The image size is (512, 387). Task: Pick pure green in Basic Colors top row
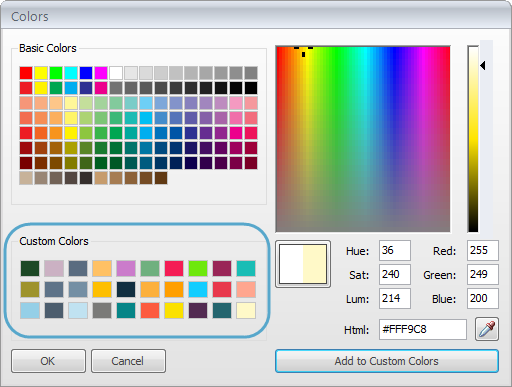[x=56, y=73]
